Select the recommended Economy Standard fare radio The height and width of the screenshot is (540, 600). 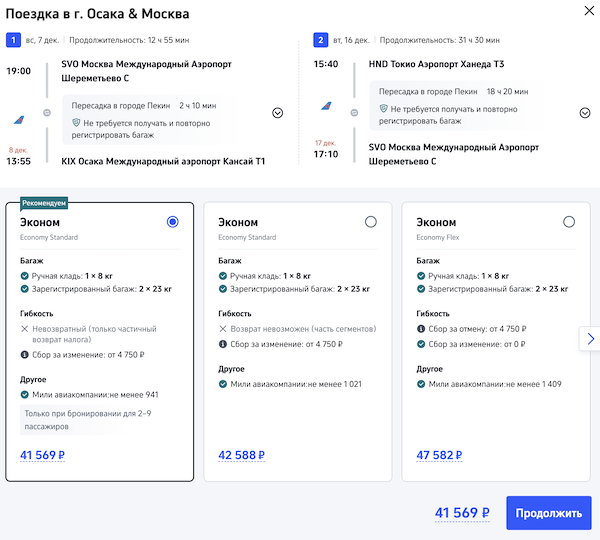(x=173, y=222)
